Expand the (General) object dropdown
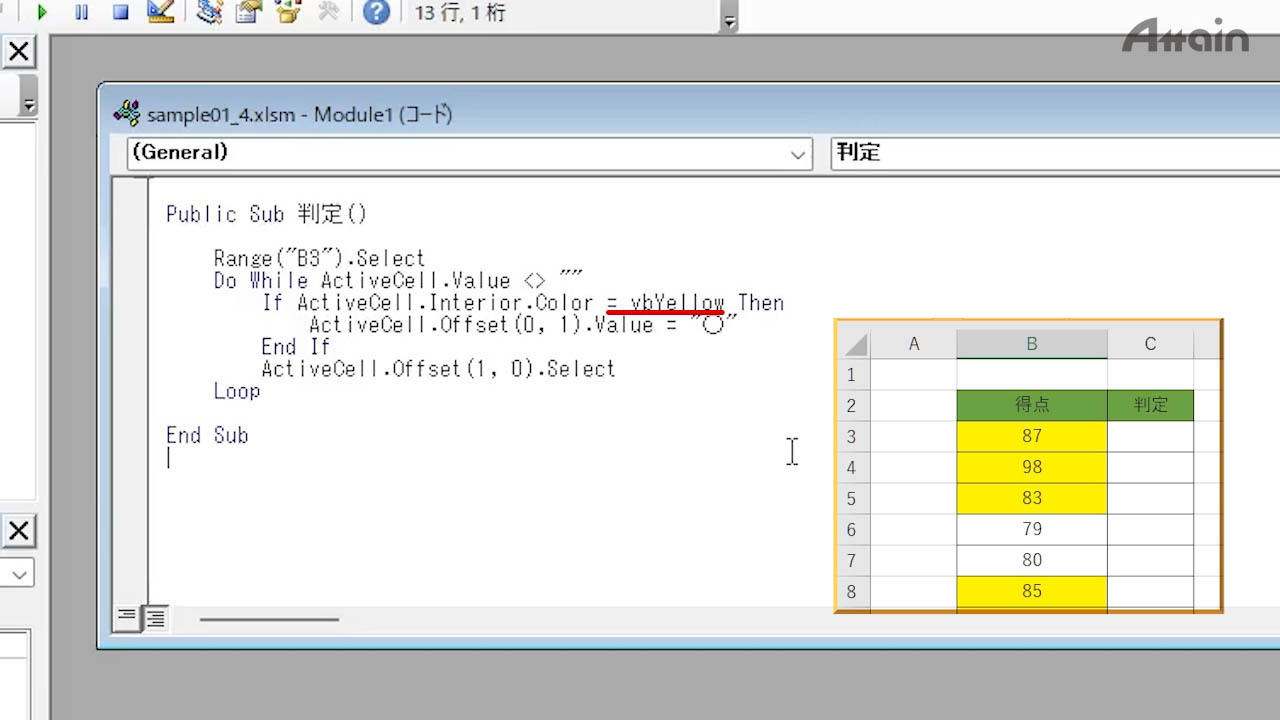 798,154
